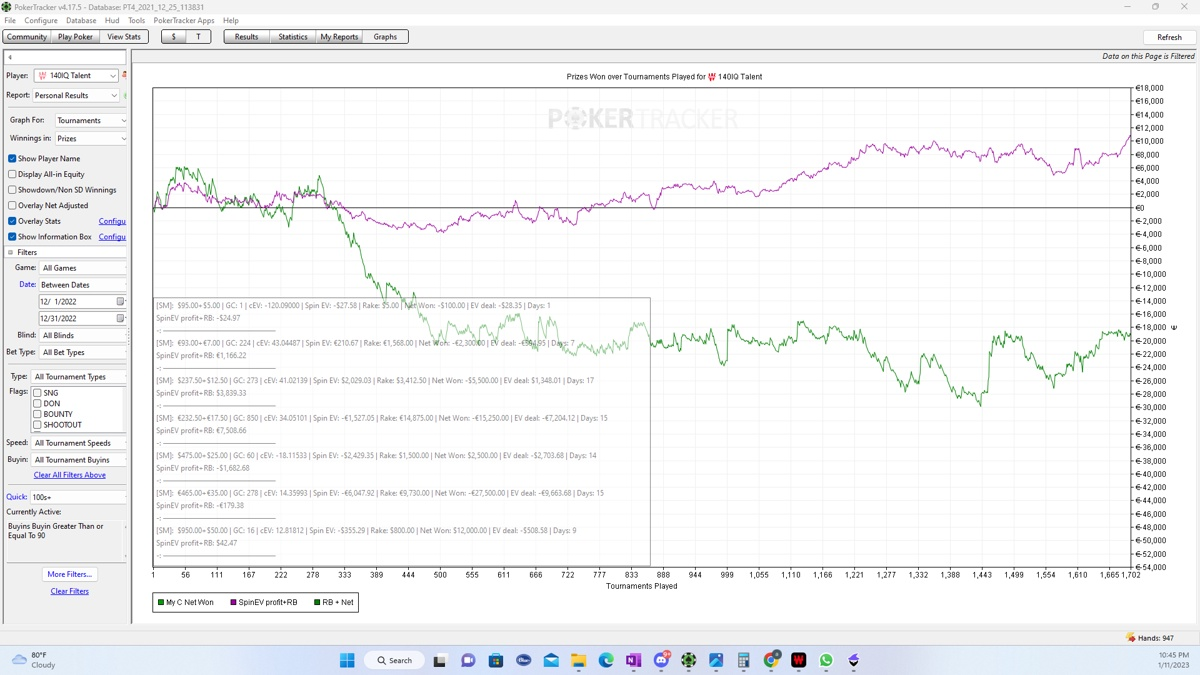This screenshot has height=675, width=1200.
Task: Click the Windows Start button
Action: (347, 660)
